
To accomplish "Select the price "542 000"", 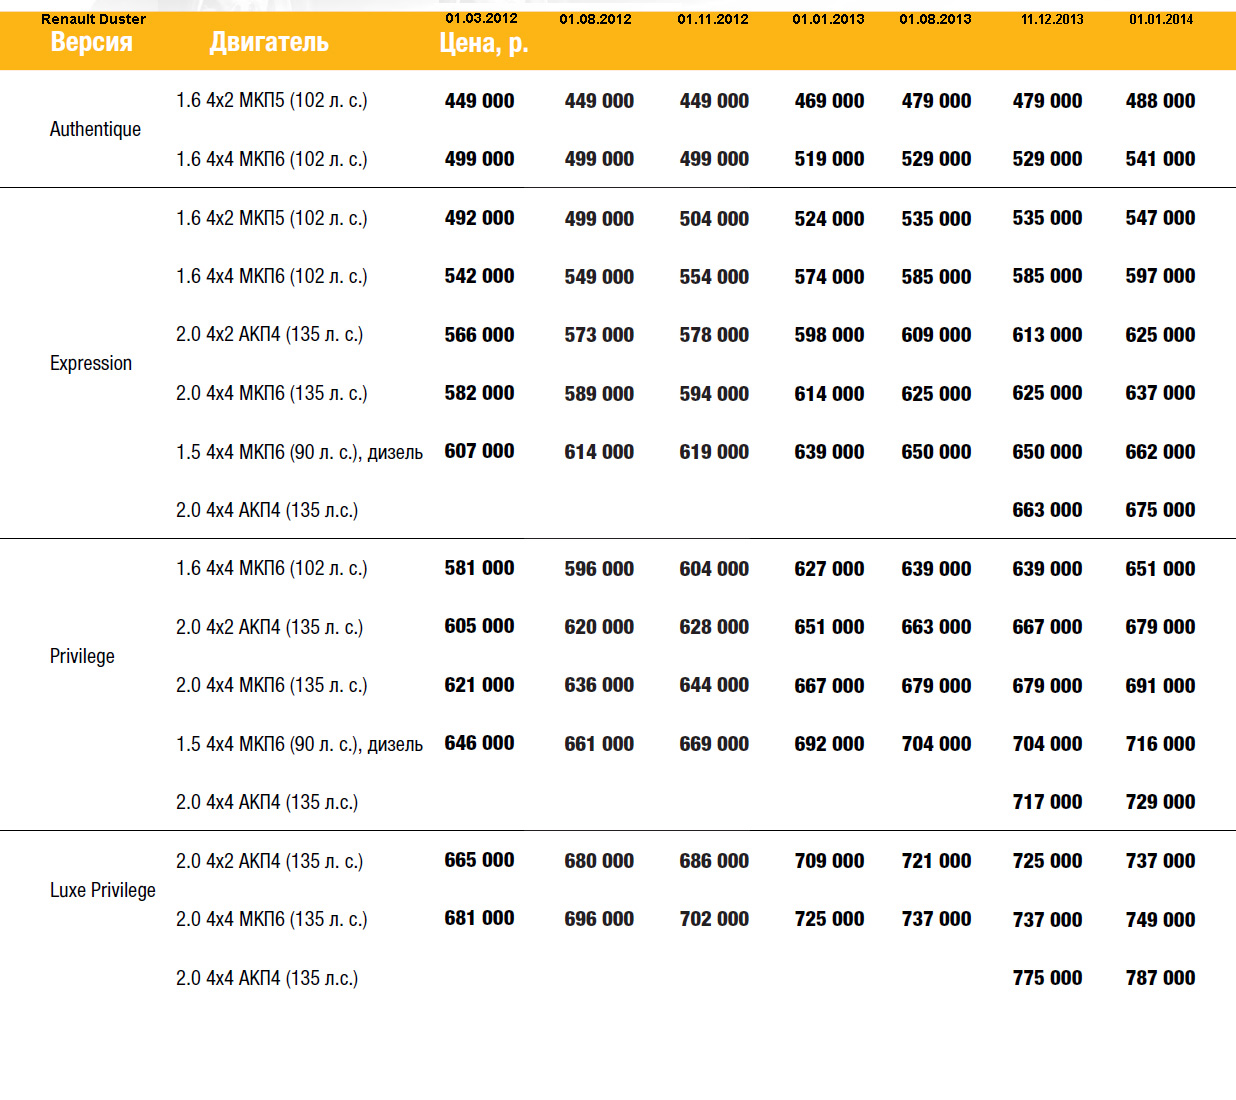I will pyautogui.click(x=479, y=276).
